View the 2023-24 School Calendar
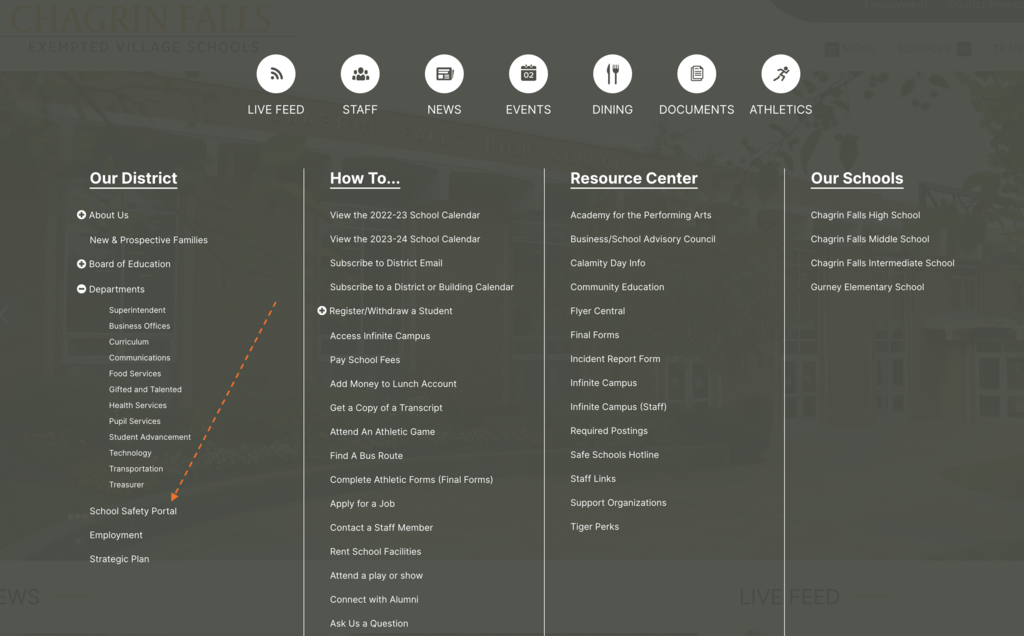 point(404,239)
